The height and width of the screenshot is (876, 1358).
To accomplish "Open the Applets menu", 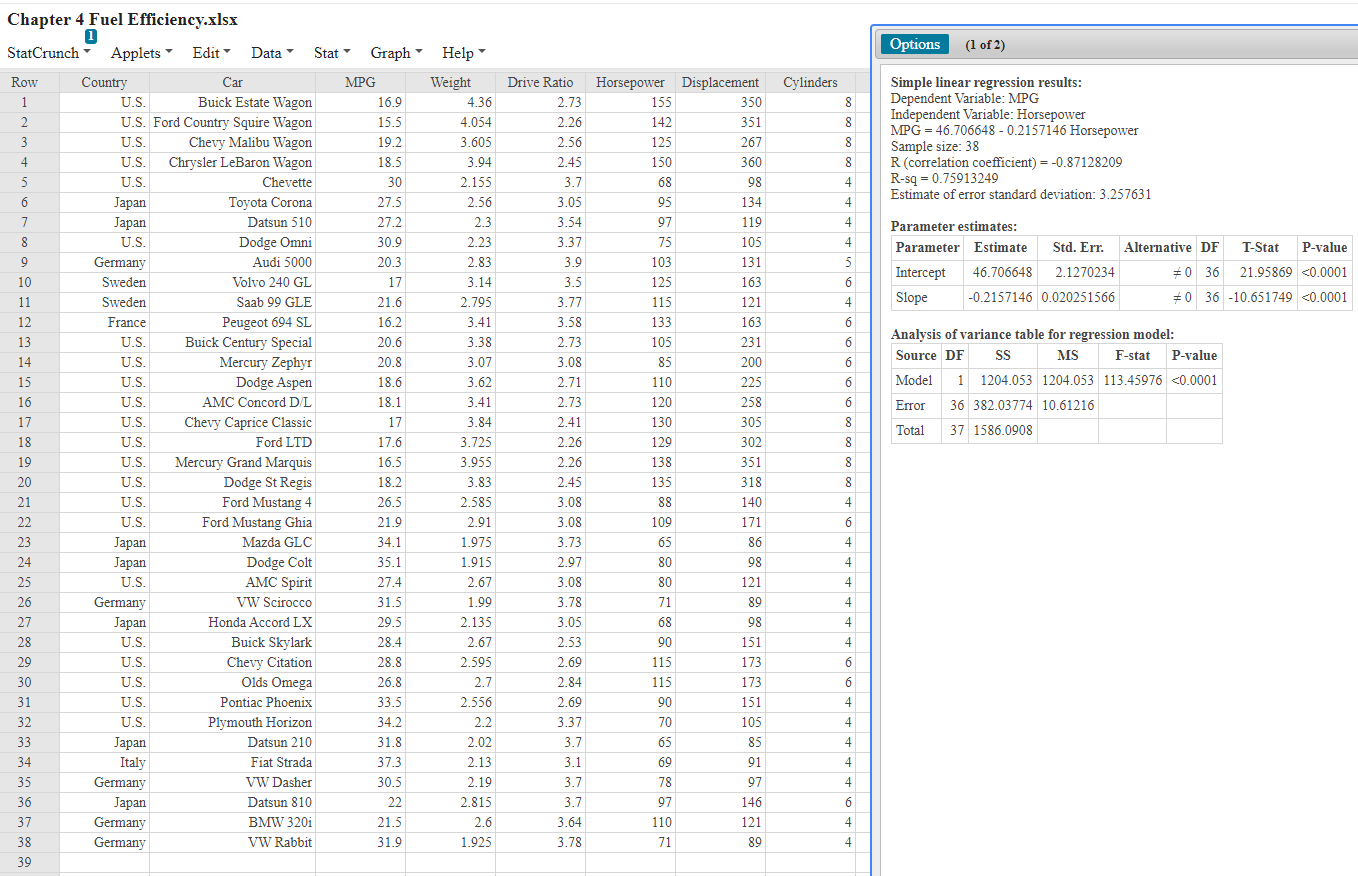I will [x=136, y=53].
